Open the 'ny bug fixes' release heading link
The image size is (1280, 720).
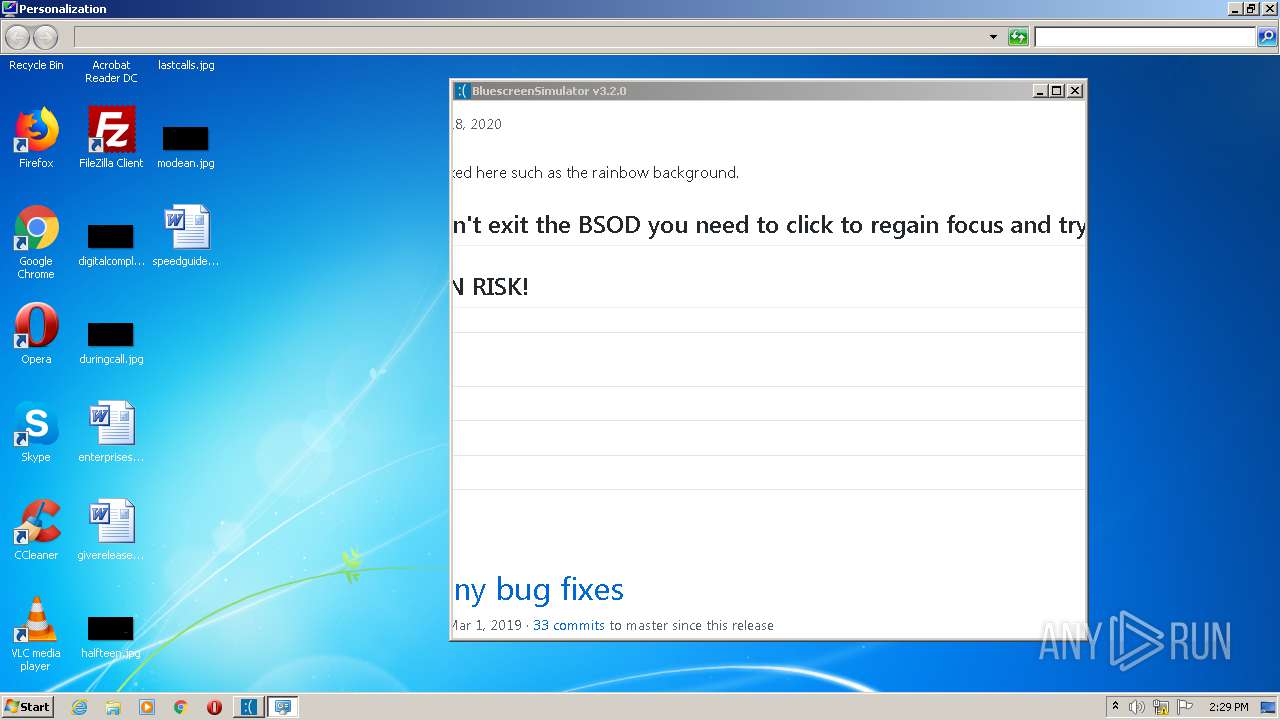(x=539, y=589)
